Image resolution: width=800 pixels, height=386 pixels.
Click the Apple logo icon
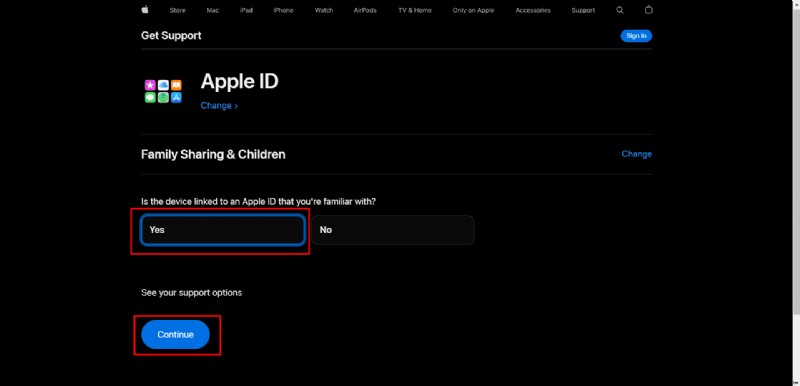[145, 10]
